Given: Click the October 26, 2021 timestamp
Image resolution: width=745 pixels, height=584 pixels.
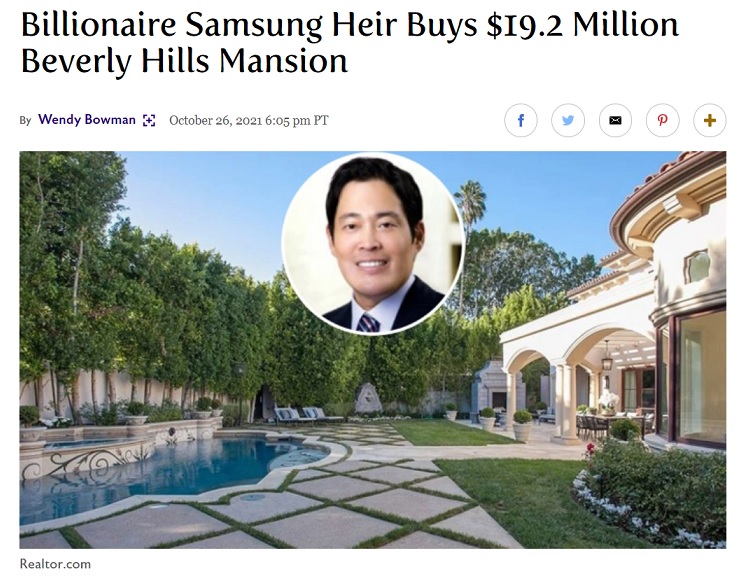Looking at the screenshot, I should coord(248,120).
